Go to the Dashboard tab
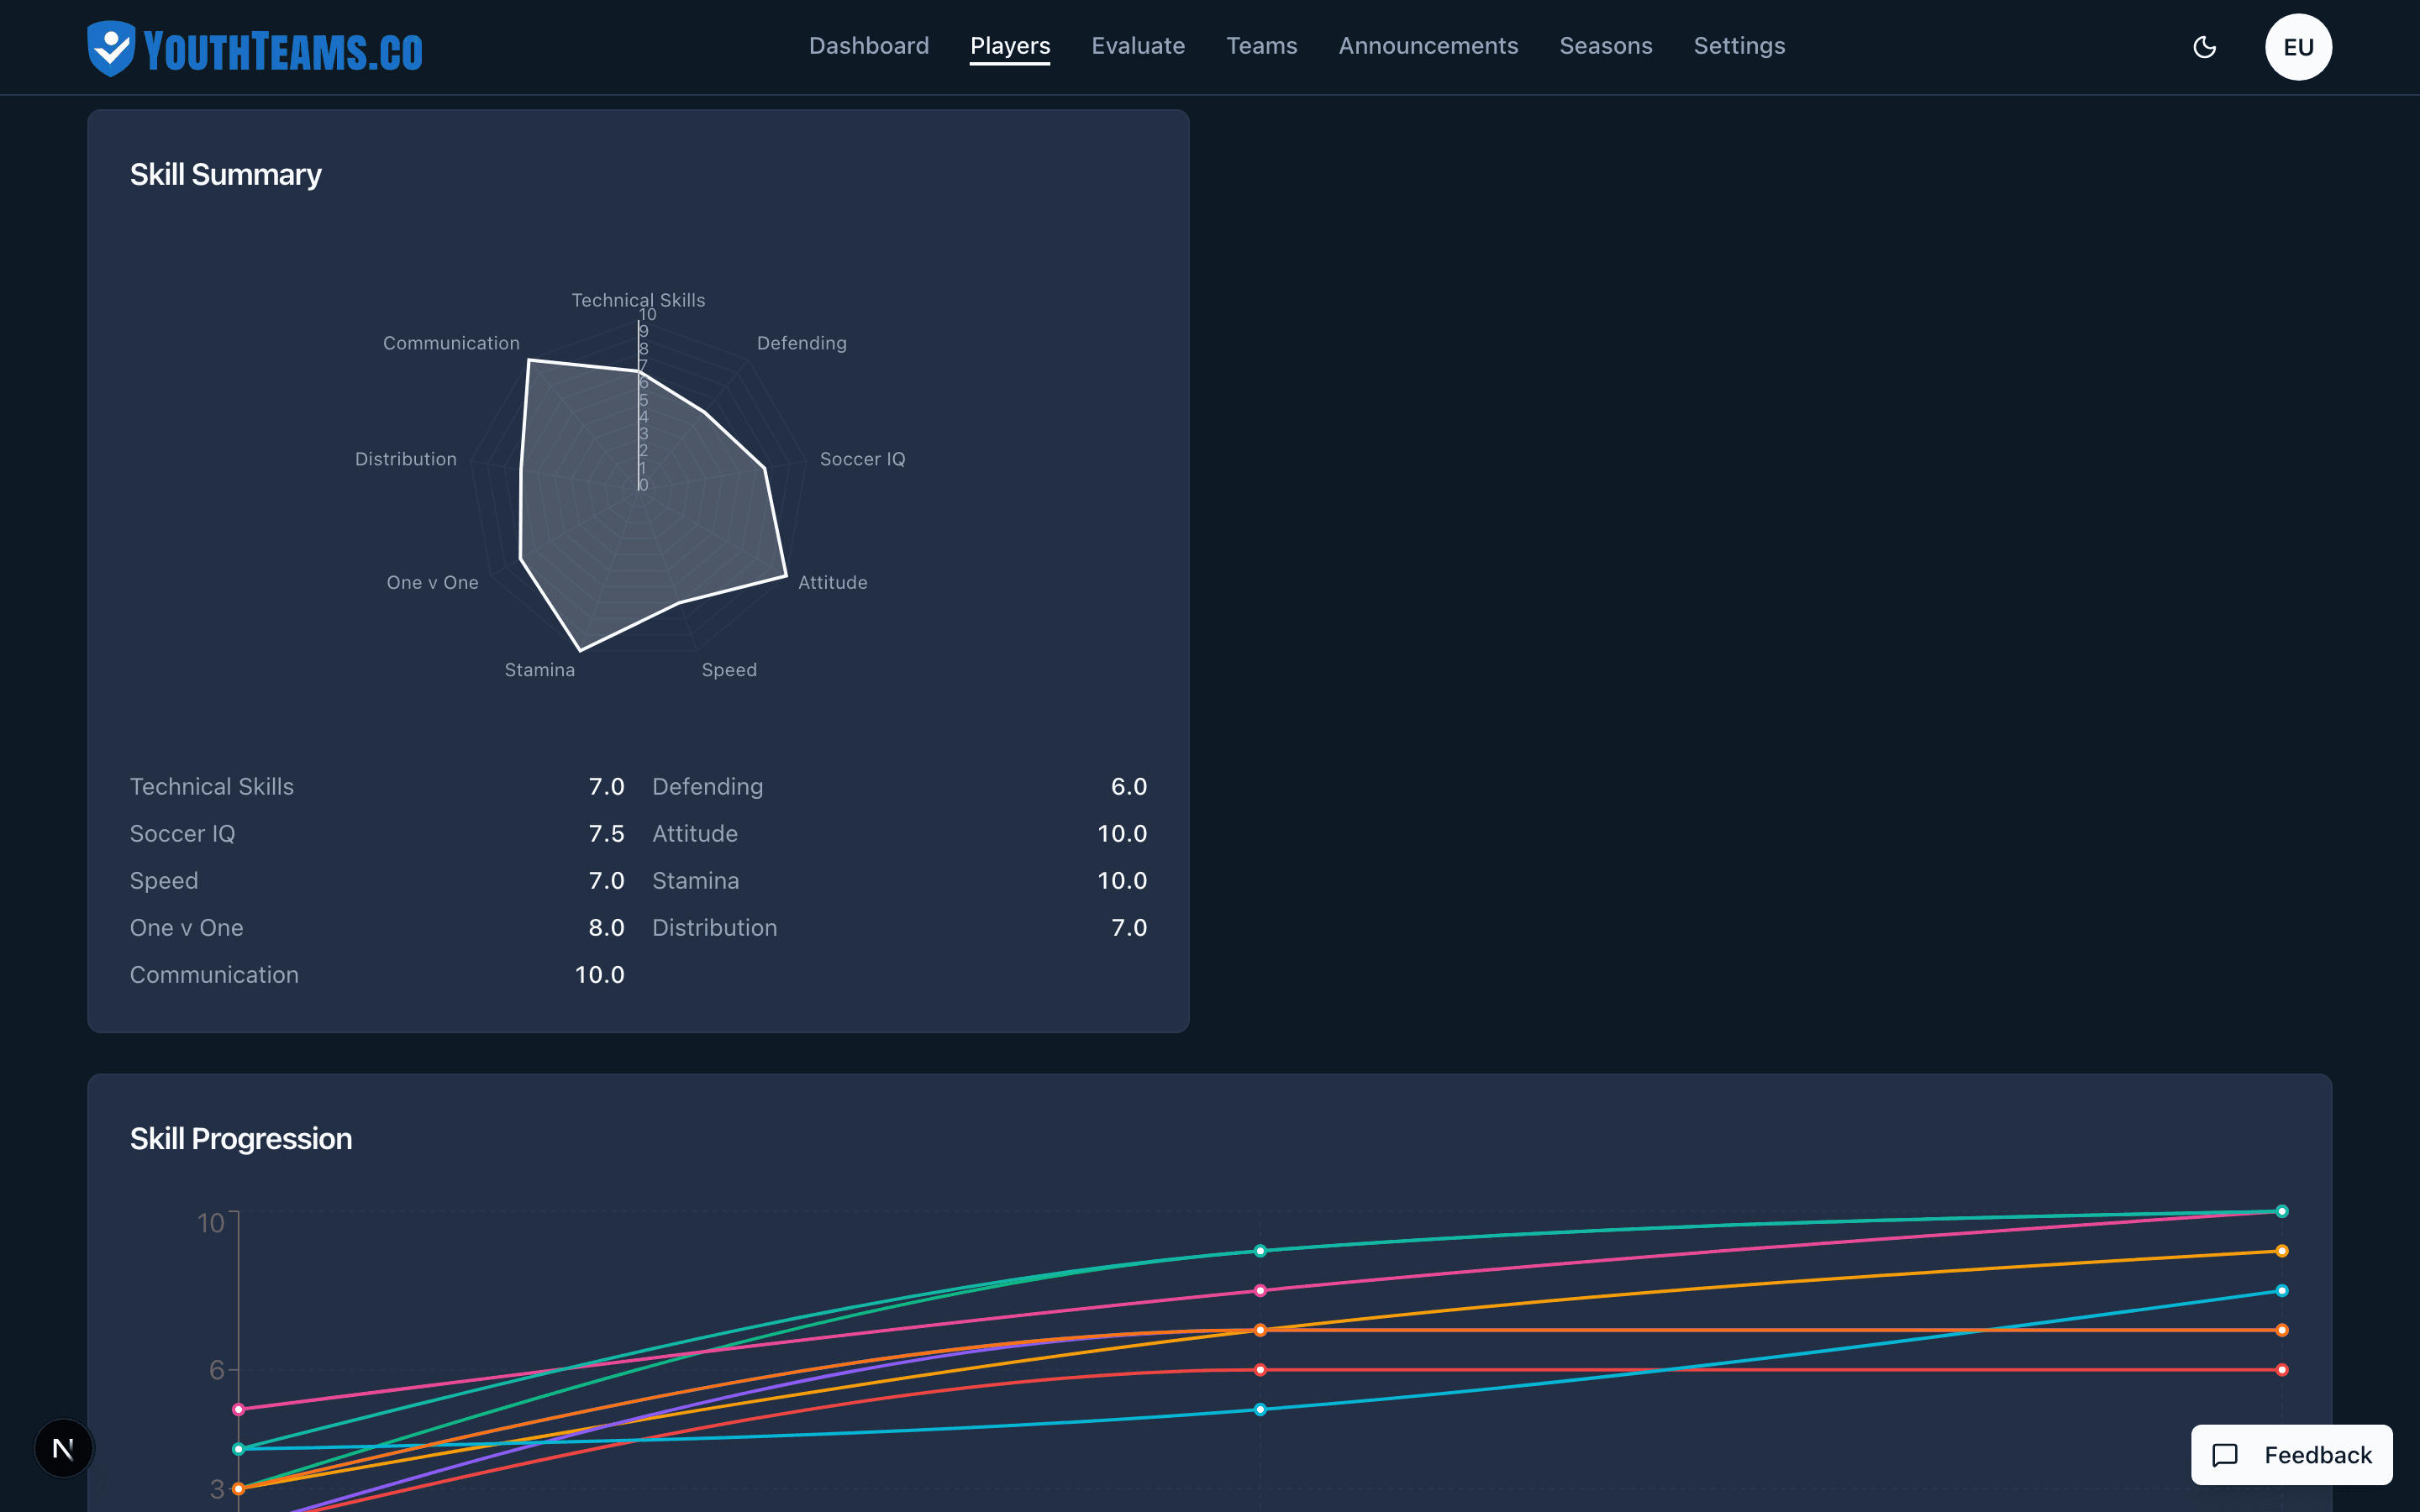 click(869, 46)
